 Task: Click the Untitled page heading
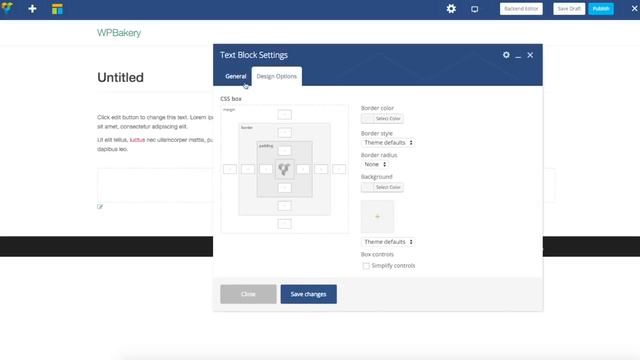[x=120, y=77]
